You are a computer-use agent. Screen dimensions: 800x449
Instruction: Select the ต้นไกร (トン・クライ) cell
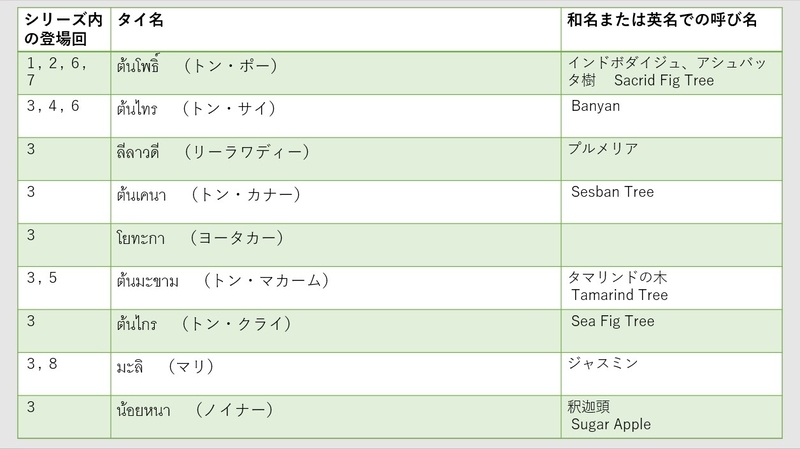tap(336, 331)
